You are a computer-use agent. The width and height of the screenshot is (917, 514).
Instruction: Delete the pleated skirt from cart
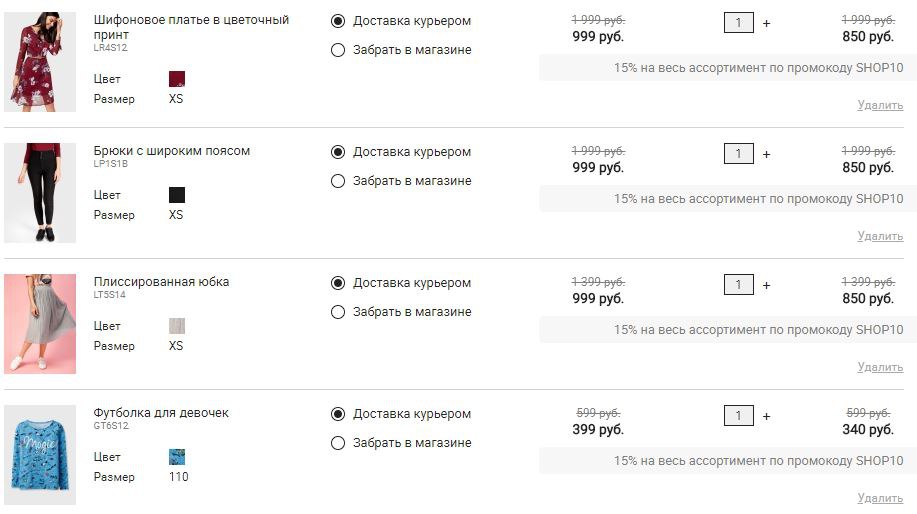[880, 367]
